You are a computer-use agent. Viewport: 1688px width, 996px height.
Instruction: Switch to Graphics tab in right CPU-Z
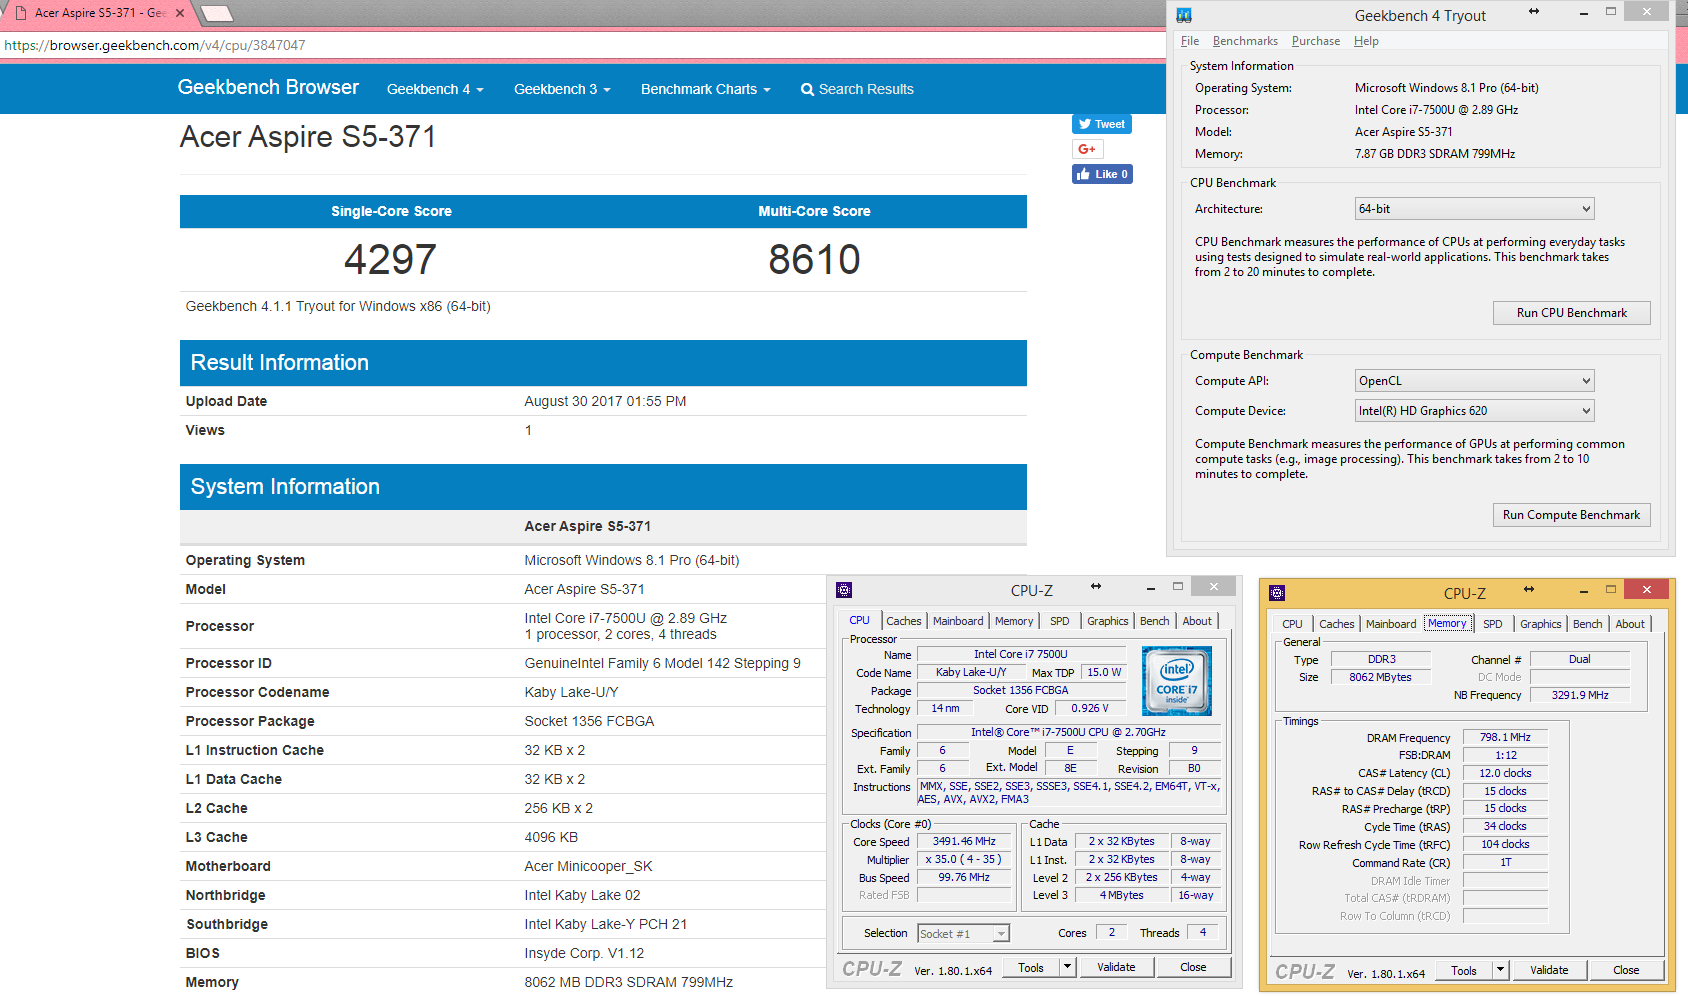click(1541, 624)
